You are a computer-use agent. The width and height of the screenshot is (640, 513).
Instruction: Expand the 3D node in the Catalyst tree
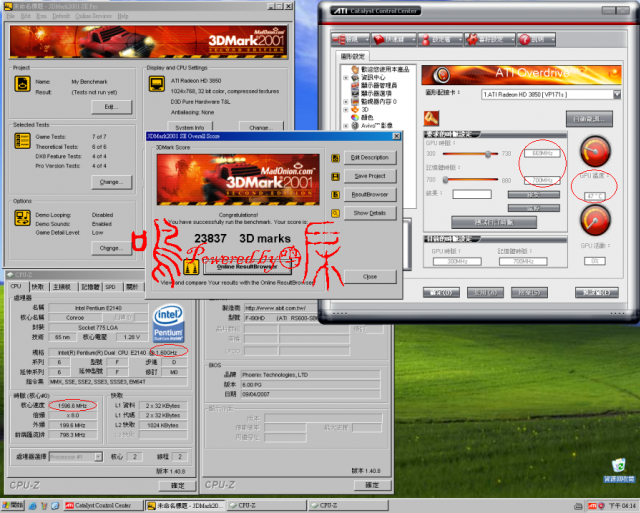pyautogui.click(x=346, y=110)
